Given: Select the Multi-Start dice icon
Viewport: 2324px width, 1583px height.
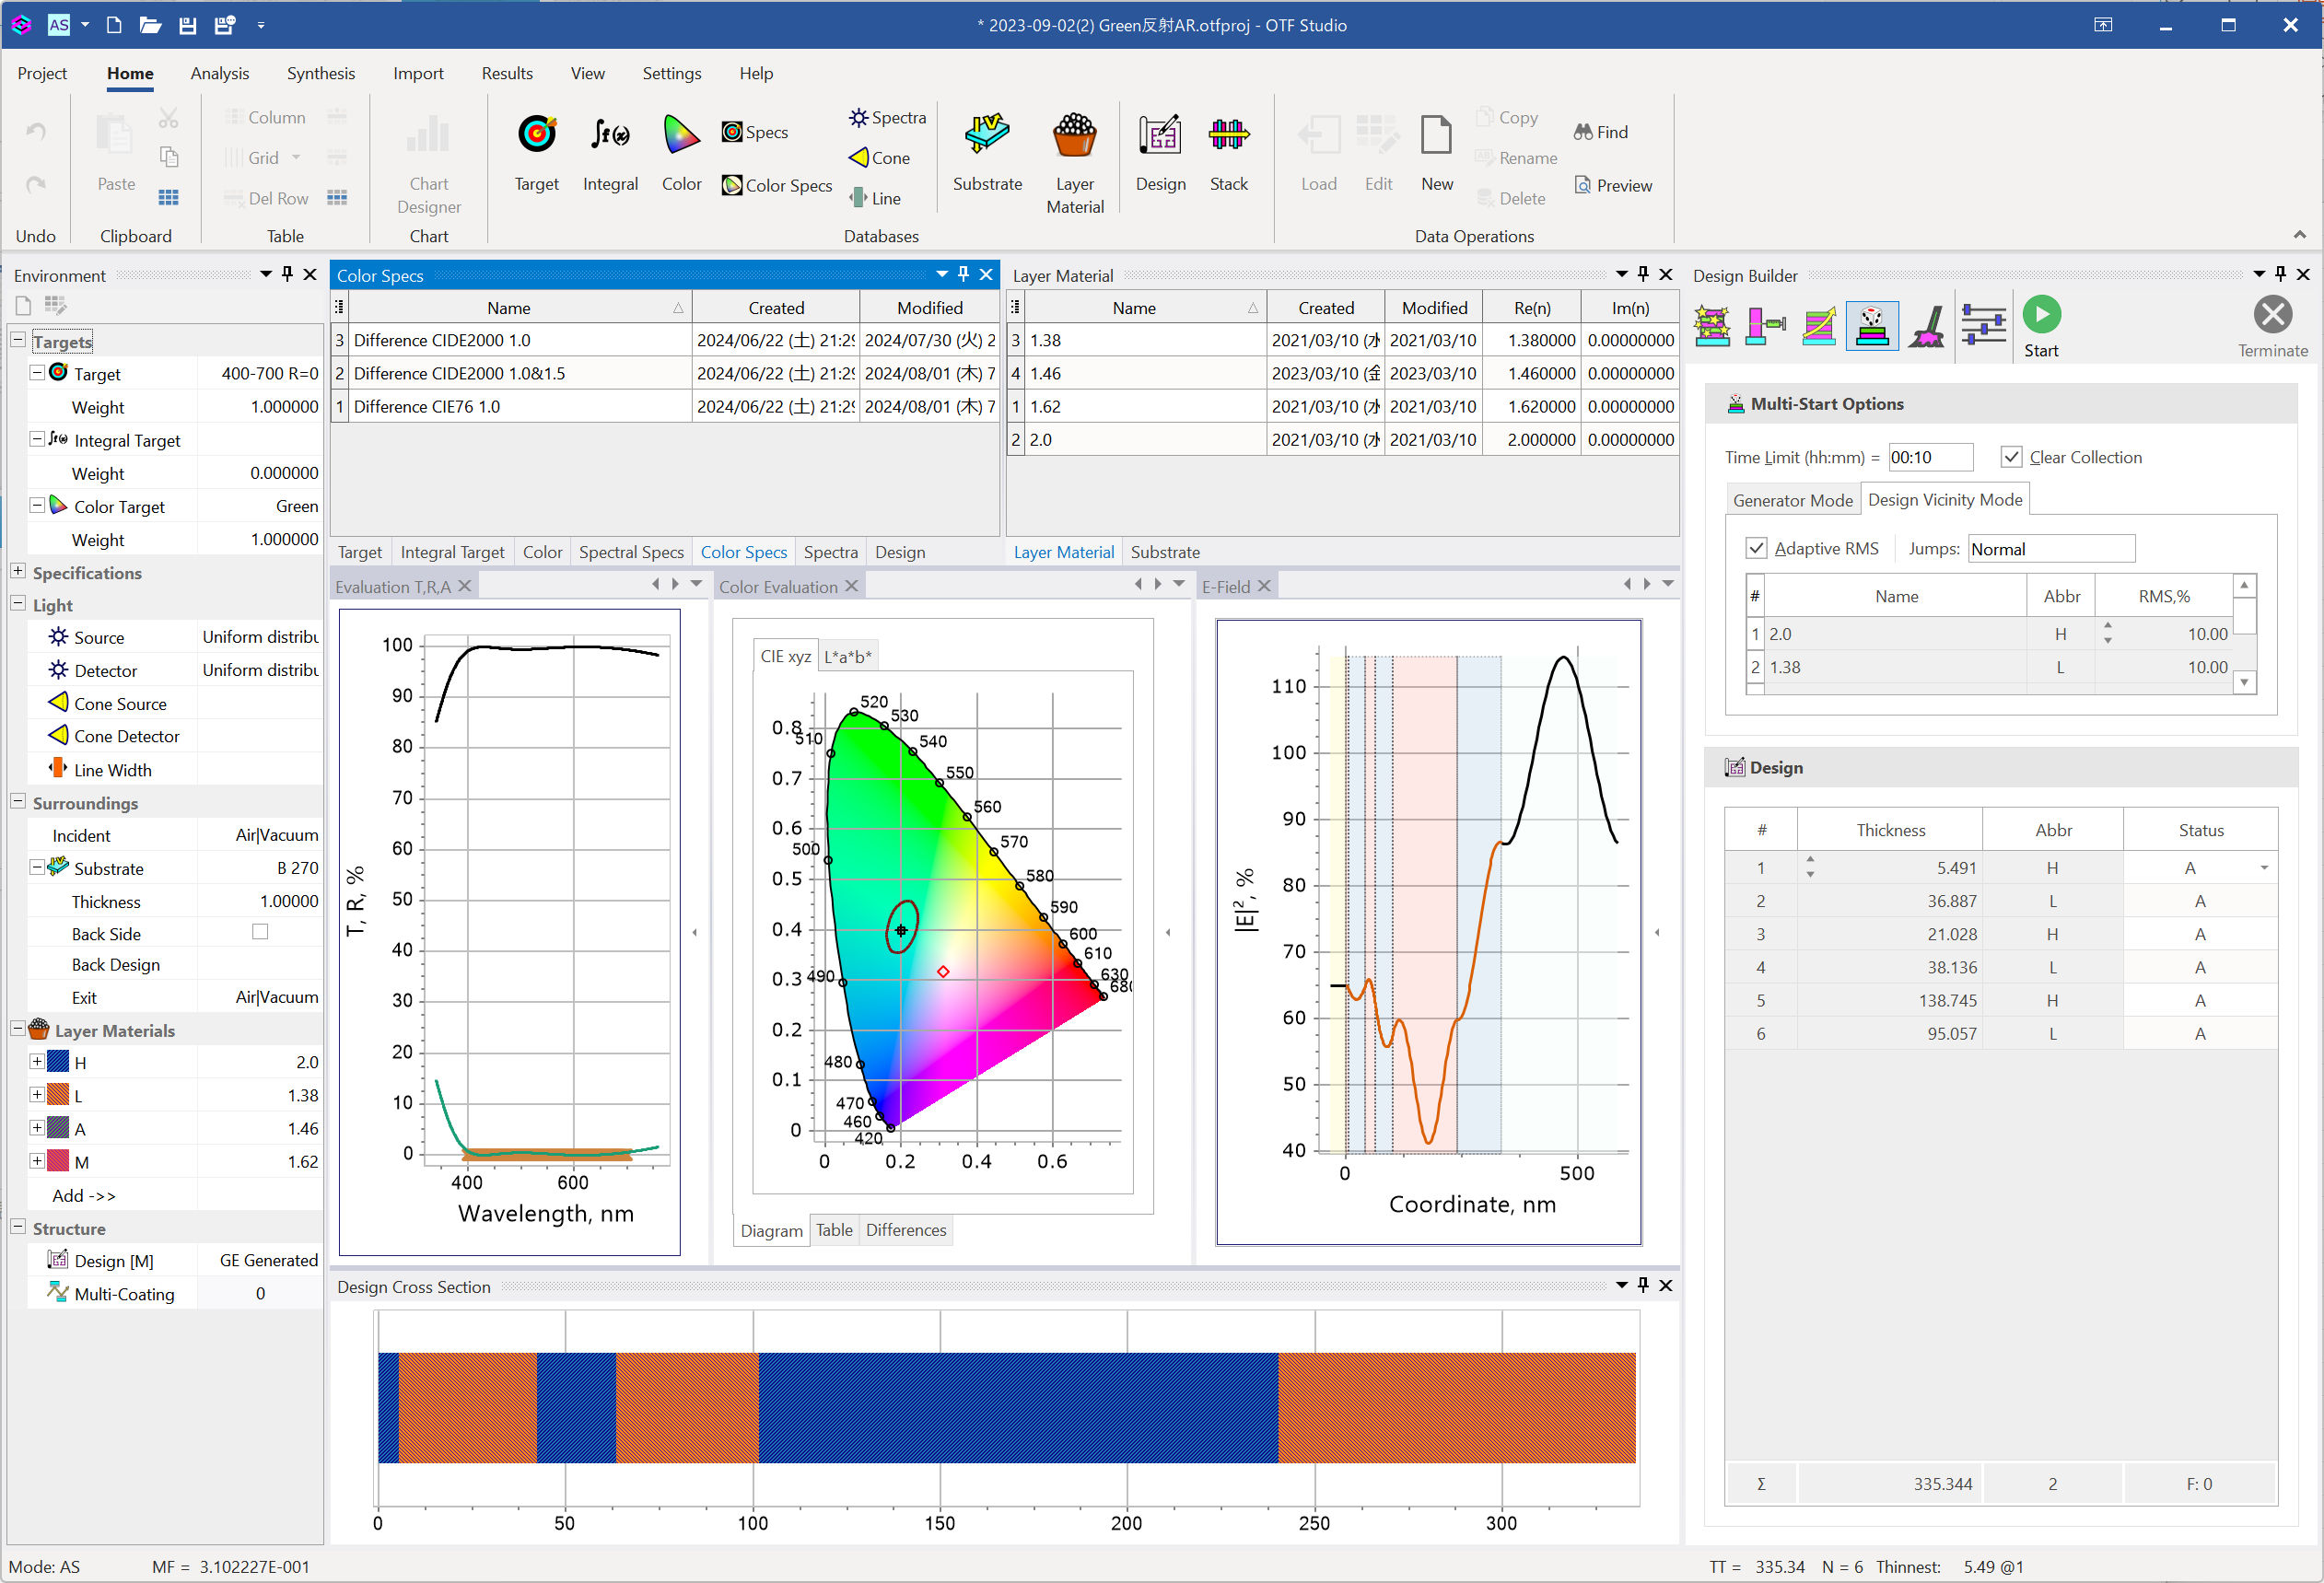Looking at the screenshot, I should (1871, 326).
